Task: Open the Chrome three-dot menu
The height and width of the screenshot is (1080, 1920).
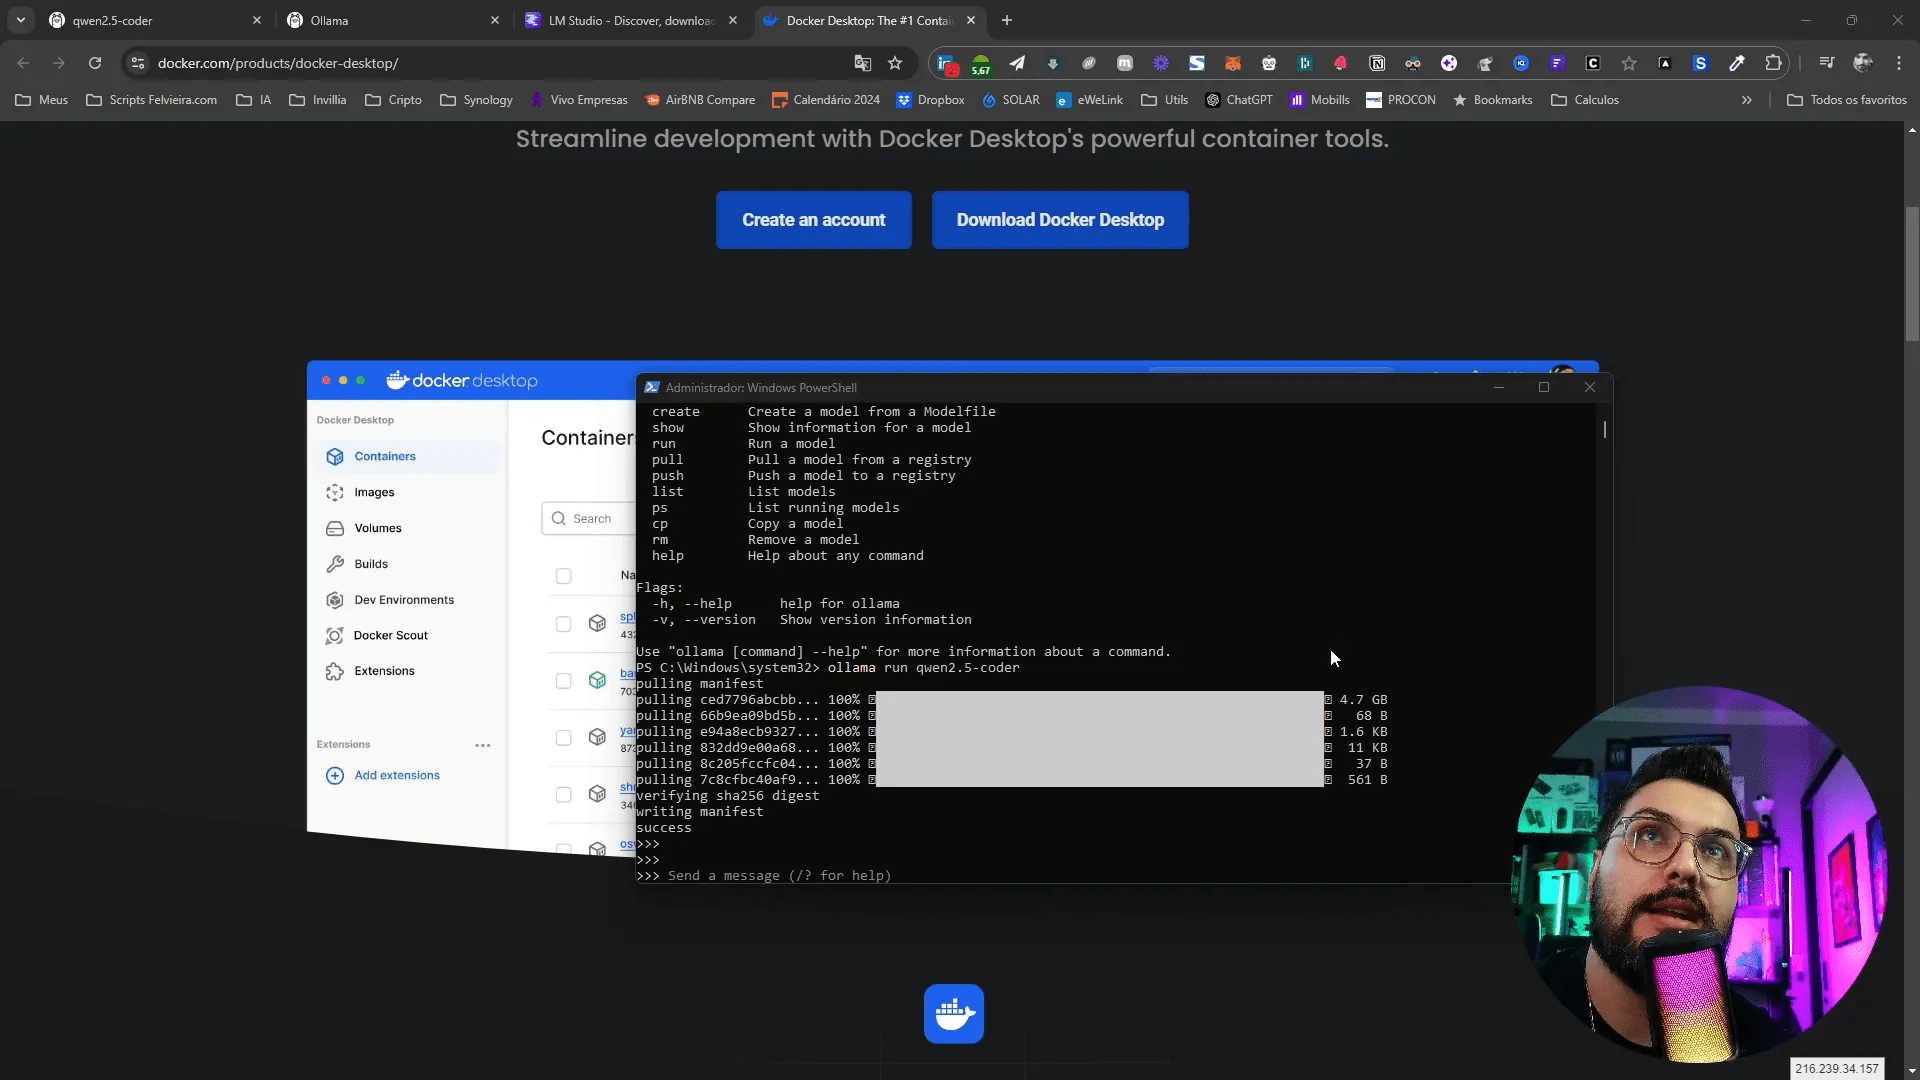Action: point(1899,63)
